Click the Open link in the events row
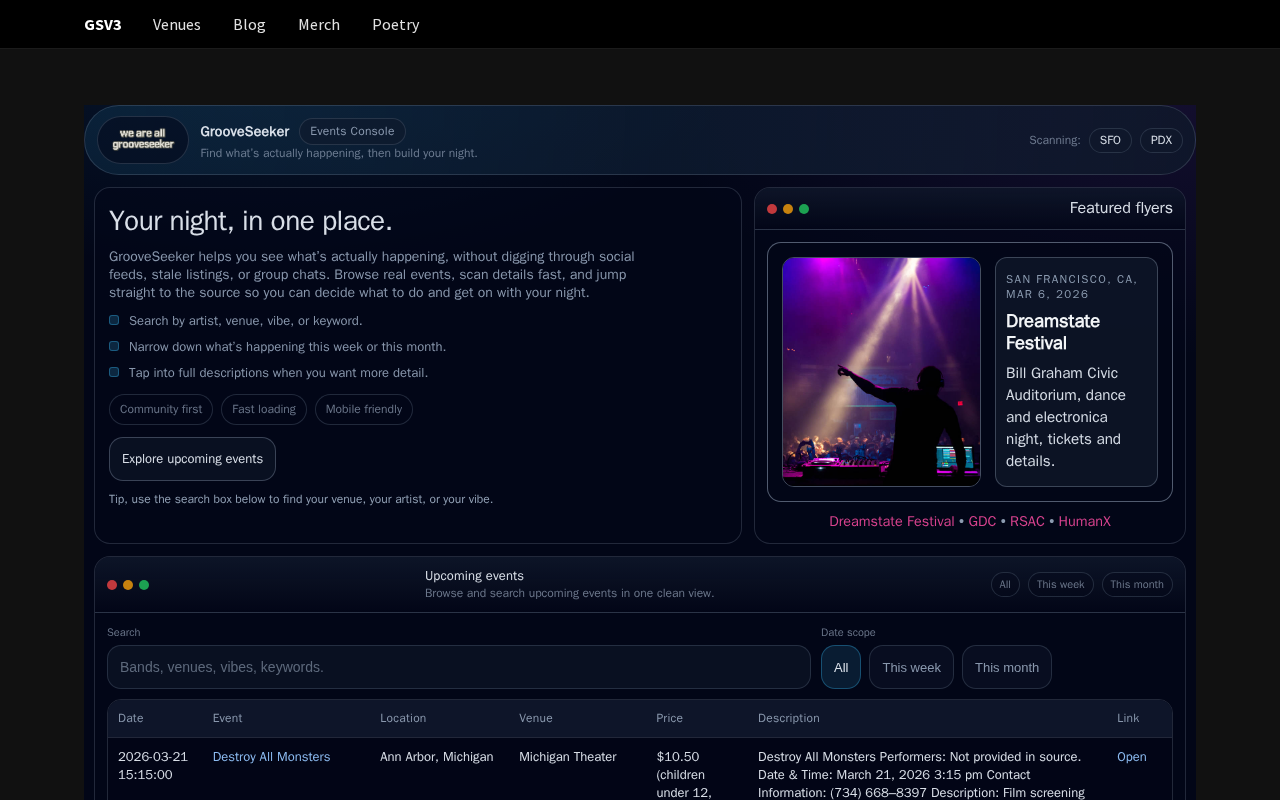The image size is (1280, 800). coord(1131,757)
